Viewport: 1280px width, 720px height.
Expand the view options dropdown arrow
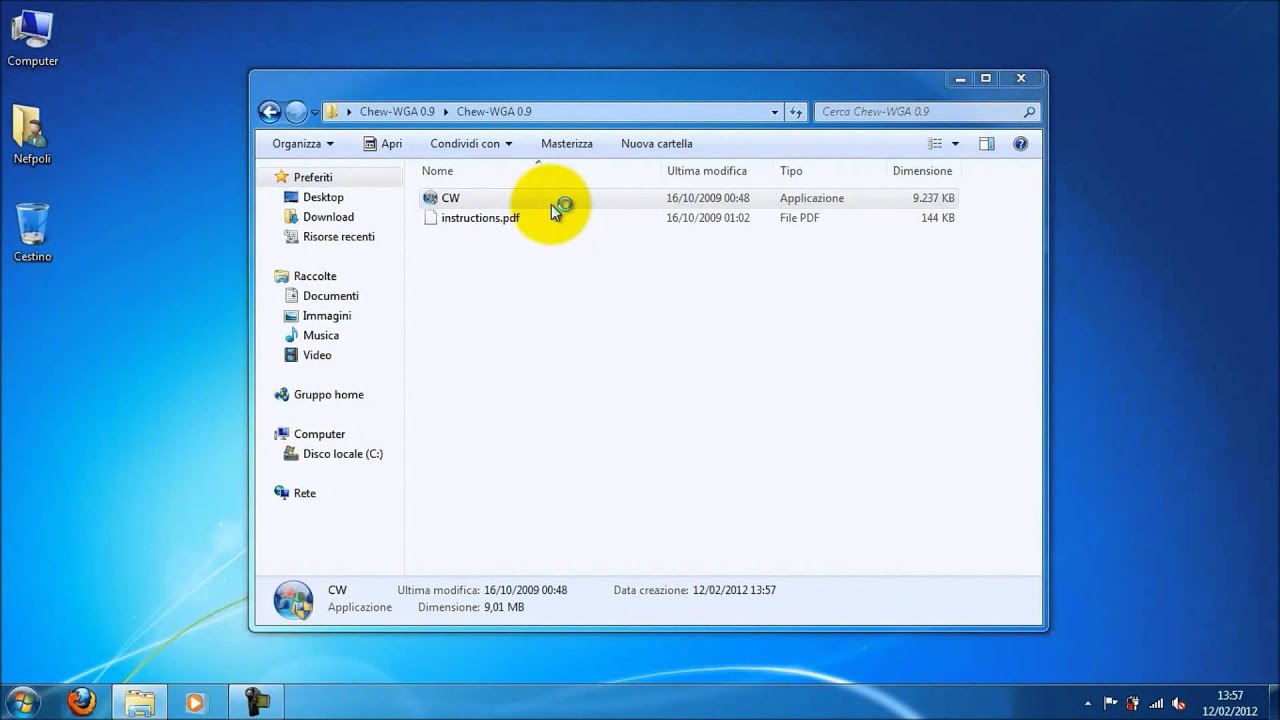tap(955, 144)
